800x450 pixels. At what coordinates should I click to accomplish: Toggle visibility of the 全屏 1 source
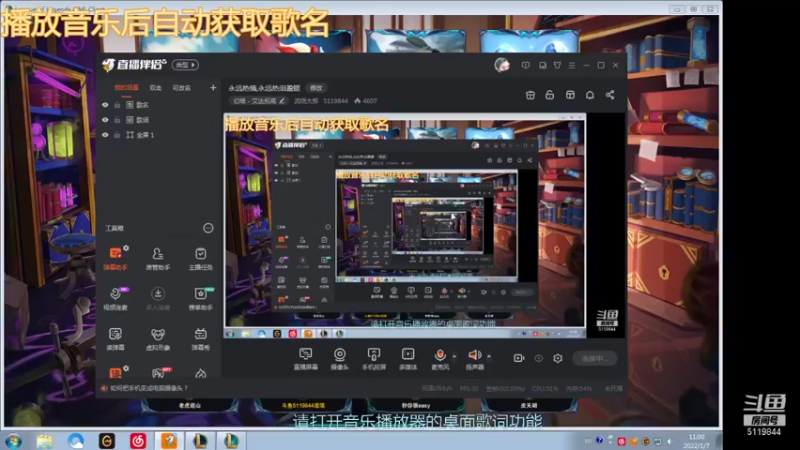coord(105,135)
